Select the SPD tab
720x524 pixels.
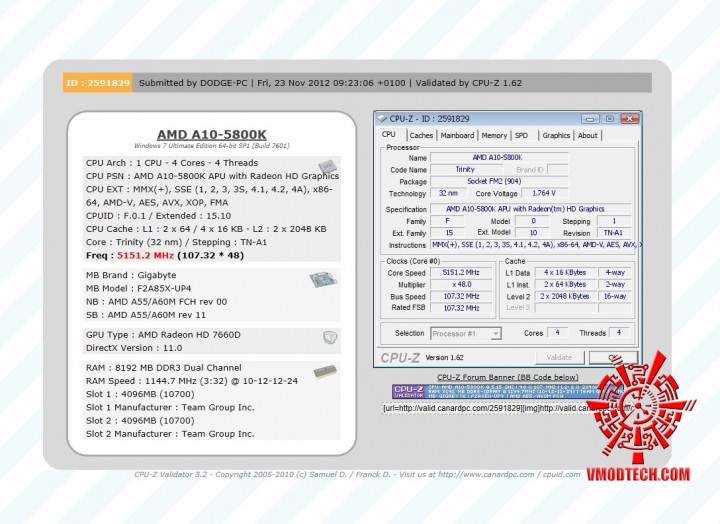tap(521, 135)
